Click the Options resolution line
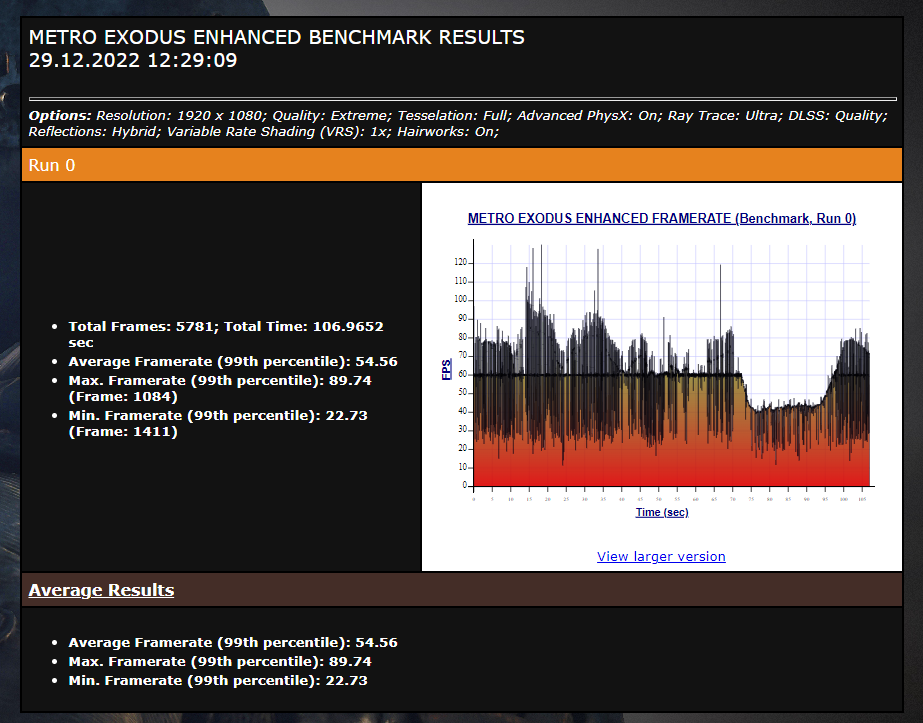The width and height of the screenshot is (923, 723). tap(458, 115)
